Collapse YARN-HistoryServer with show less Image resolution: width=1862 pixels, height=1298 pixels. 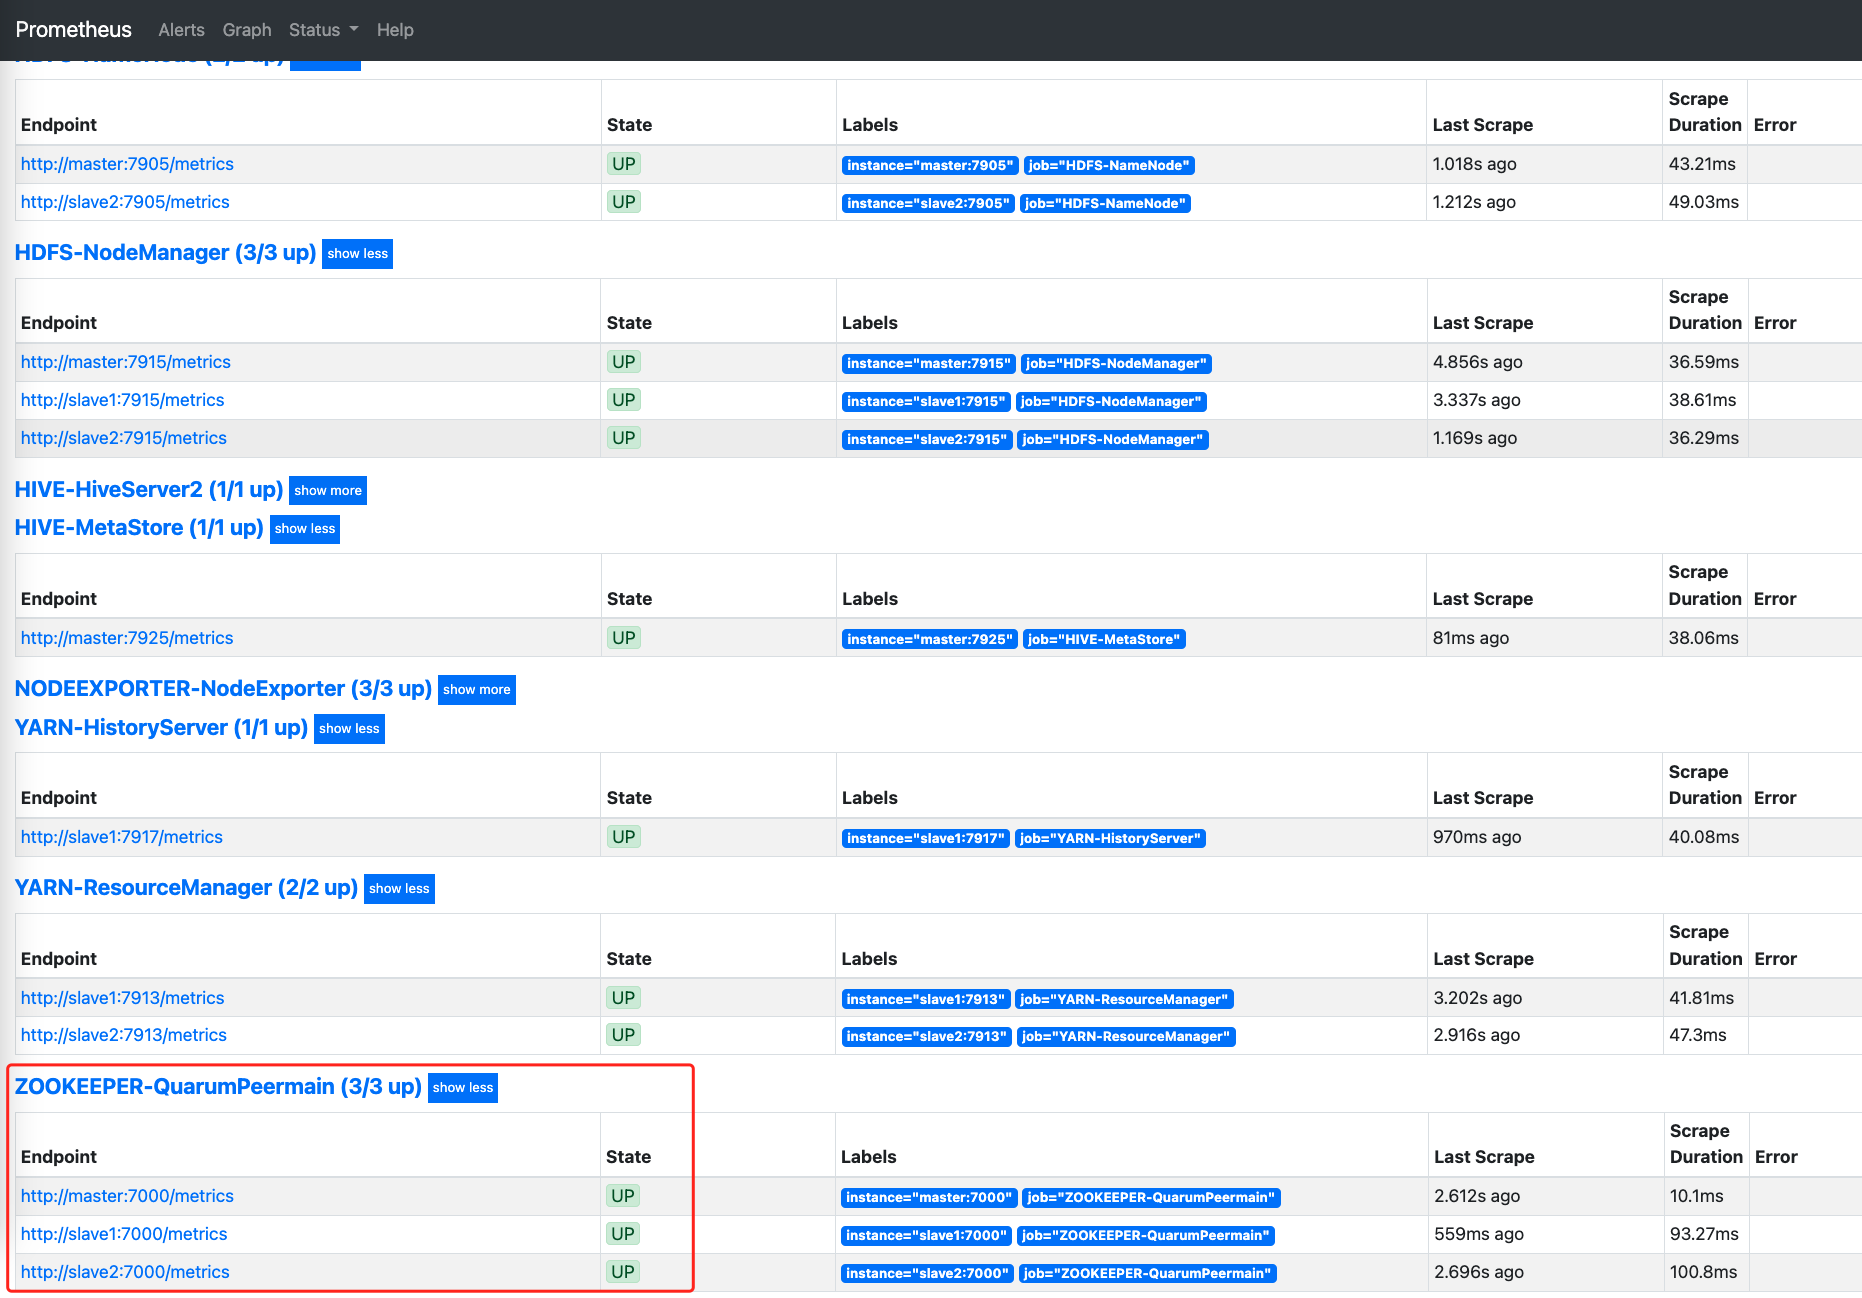349,729
